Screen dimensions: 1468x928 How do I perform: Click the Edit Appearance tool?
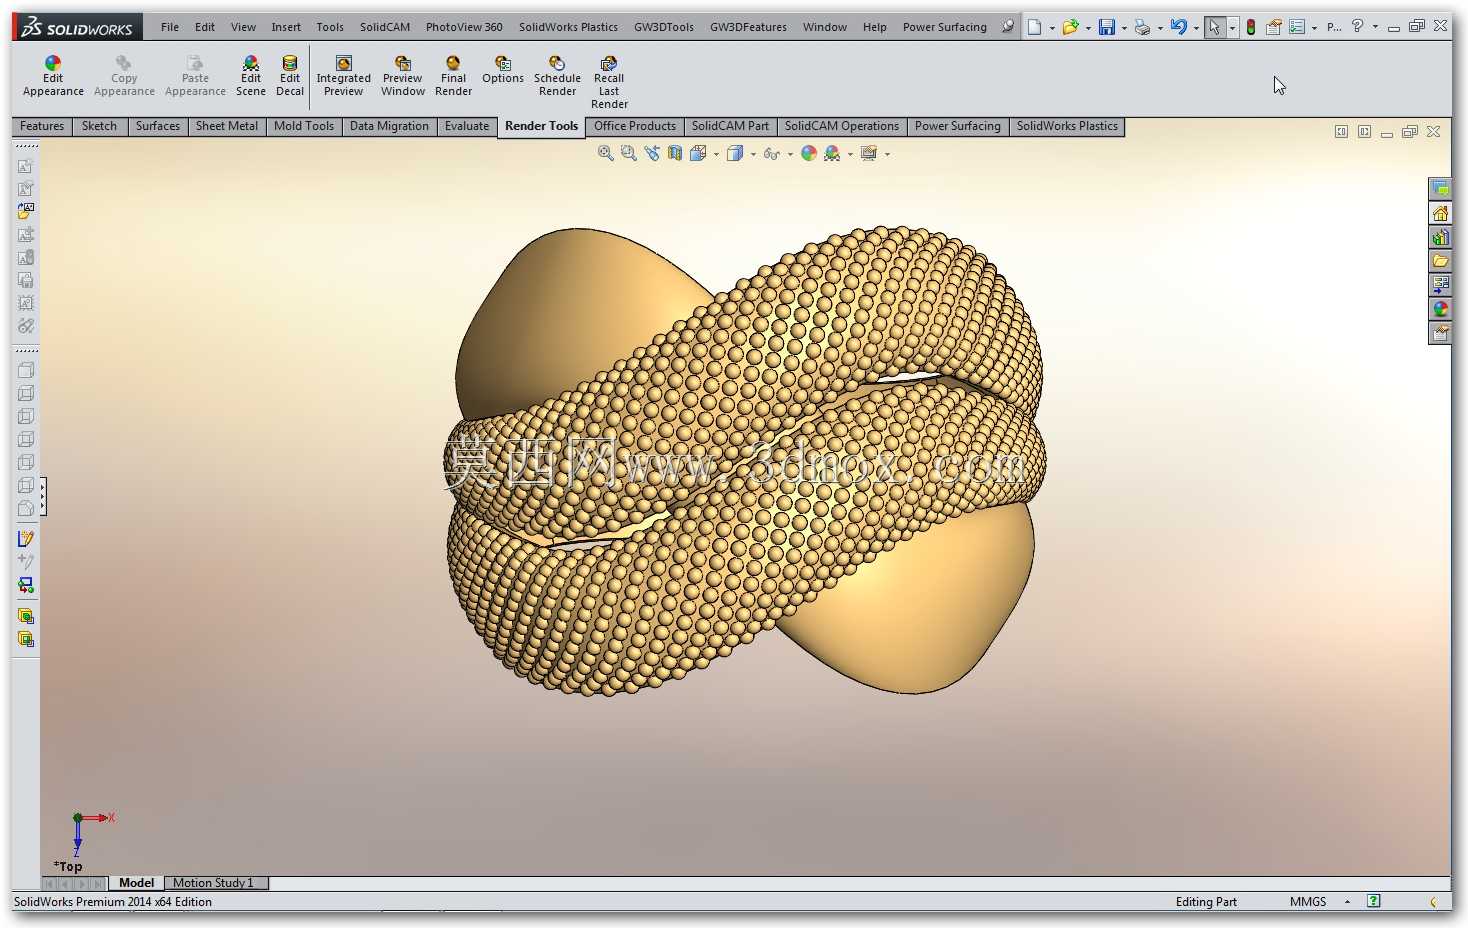pyautogui.click(x=53, y=76)
